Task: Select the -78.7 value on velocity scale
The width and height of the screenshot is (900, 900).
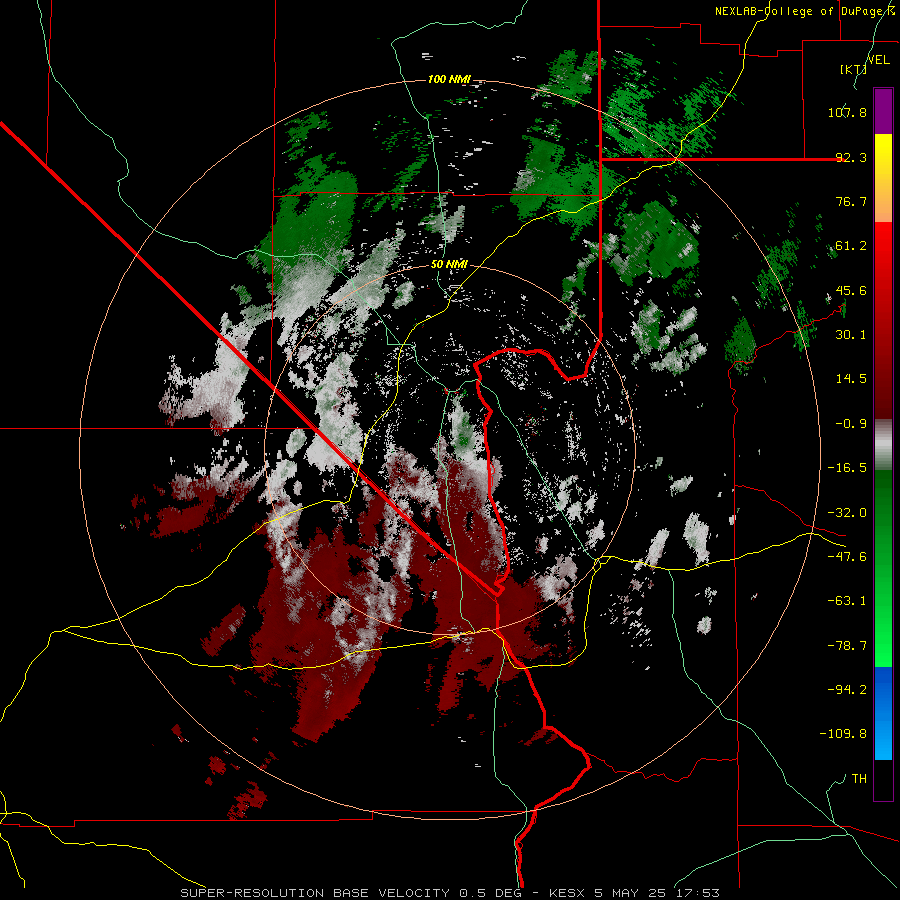Action: tap(847, 646)
